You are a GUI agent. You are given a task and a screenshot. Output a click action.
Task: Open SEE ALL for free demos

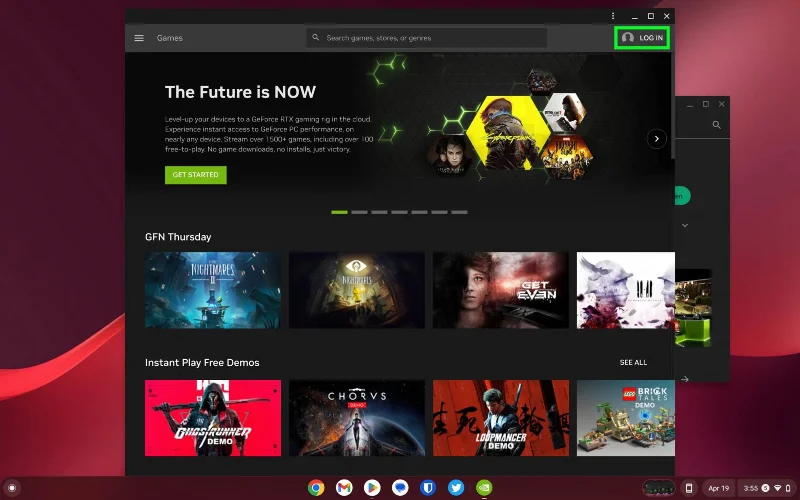(633, 362)
